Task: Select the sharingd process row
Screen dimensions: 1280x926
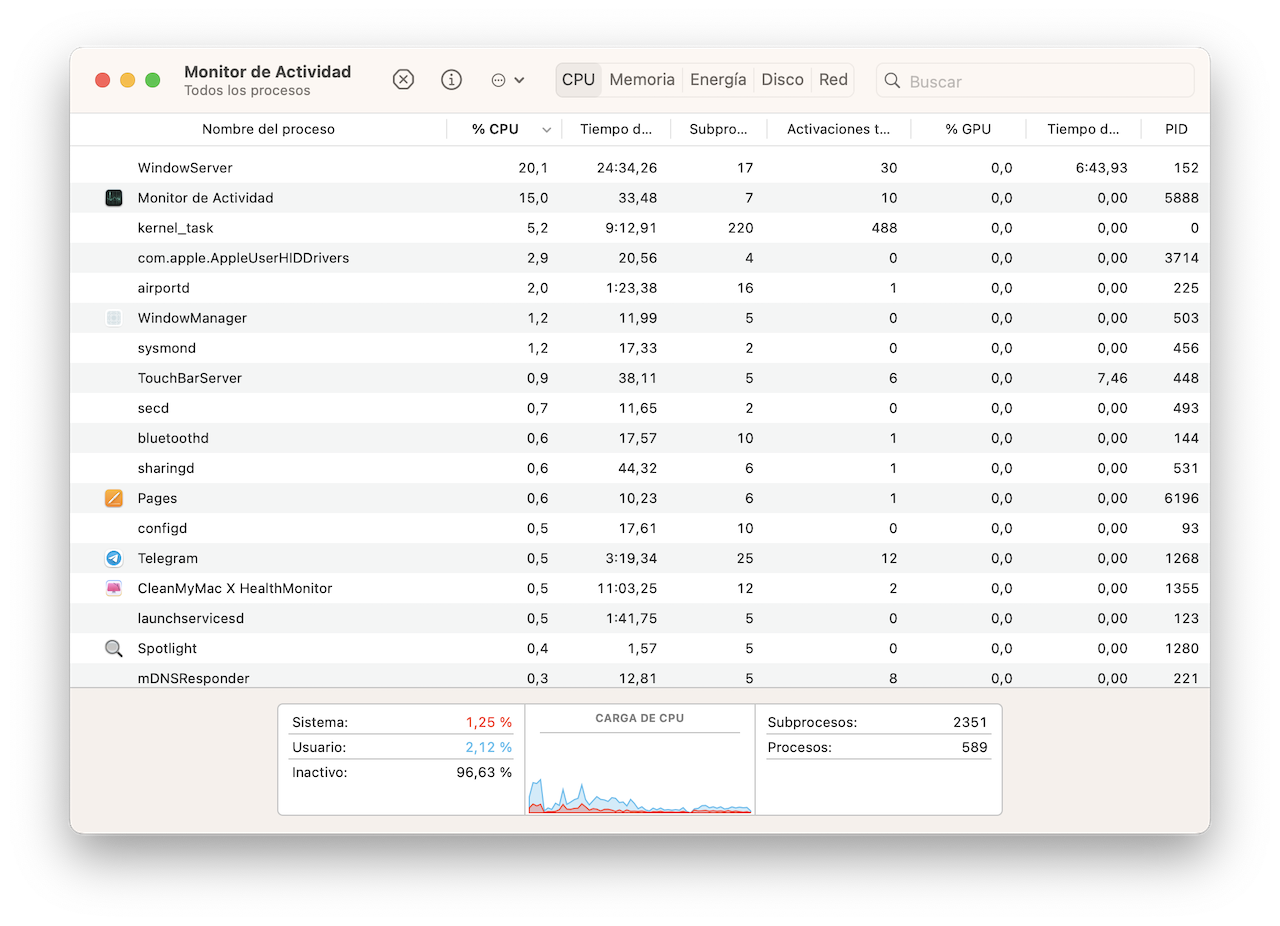Action: (x=640, y=468)
